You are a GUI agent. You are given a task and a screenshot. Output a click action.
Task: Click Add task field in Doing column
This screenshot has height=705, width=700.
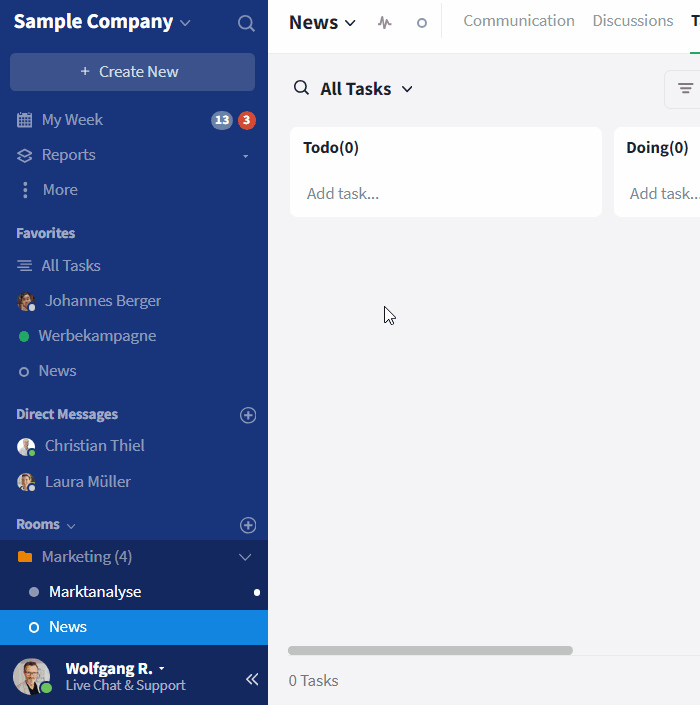point(664,194)
